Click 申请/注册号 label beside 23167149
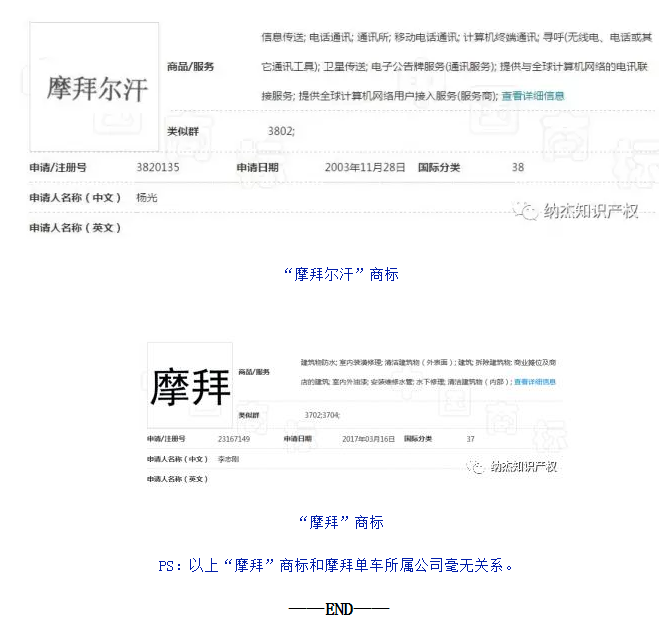667x636 pixels. click(x=166, y=439)
